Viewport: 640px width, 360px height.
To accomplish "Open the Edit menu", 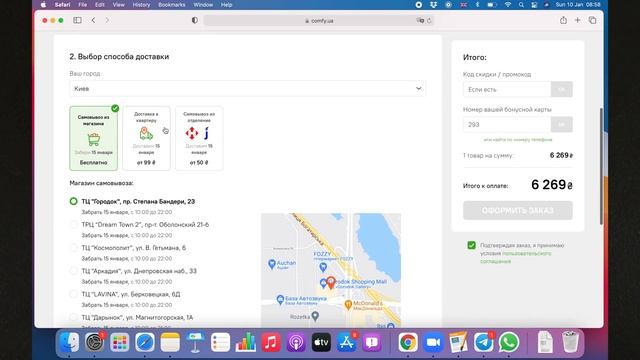I will [x=100, y=5].
